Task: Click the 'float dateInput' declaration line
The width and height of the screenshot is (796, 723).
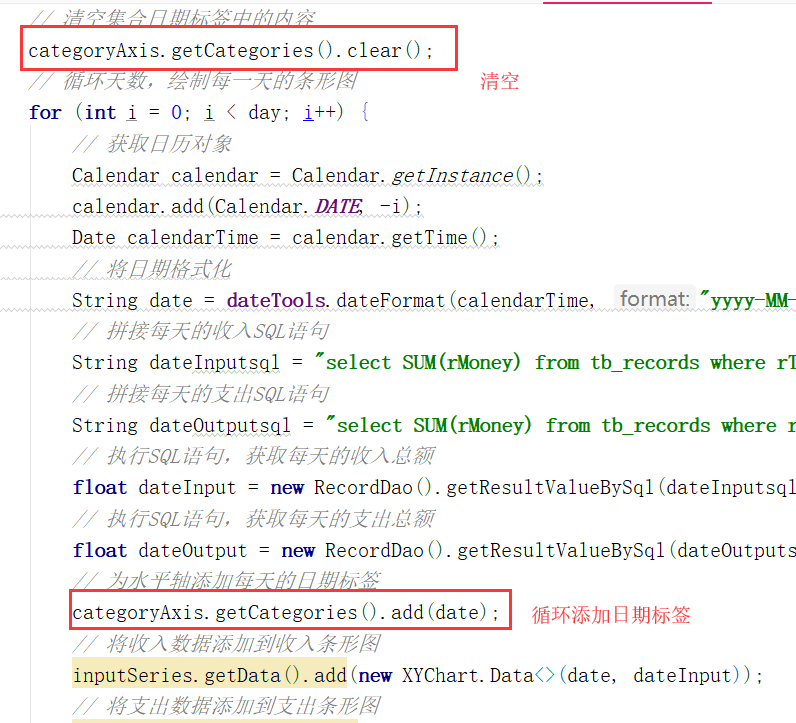Action: coord(434,488)
